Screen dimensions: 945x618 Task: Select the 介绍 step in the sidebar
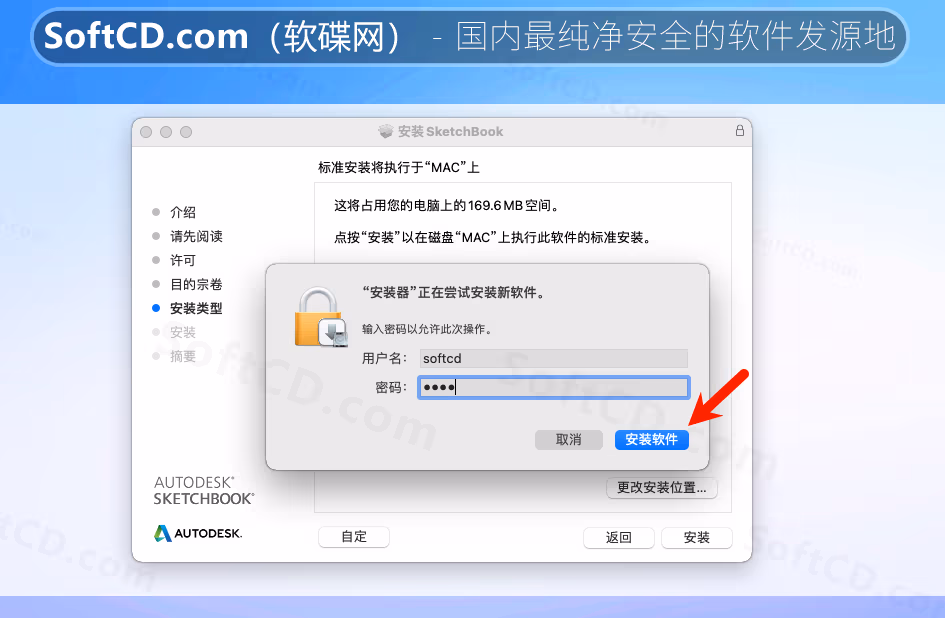tap(183, 212)
